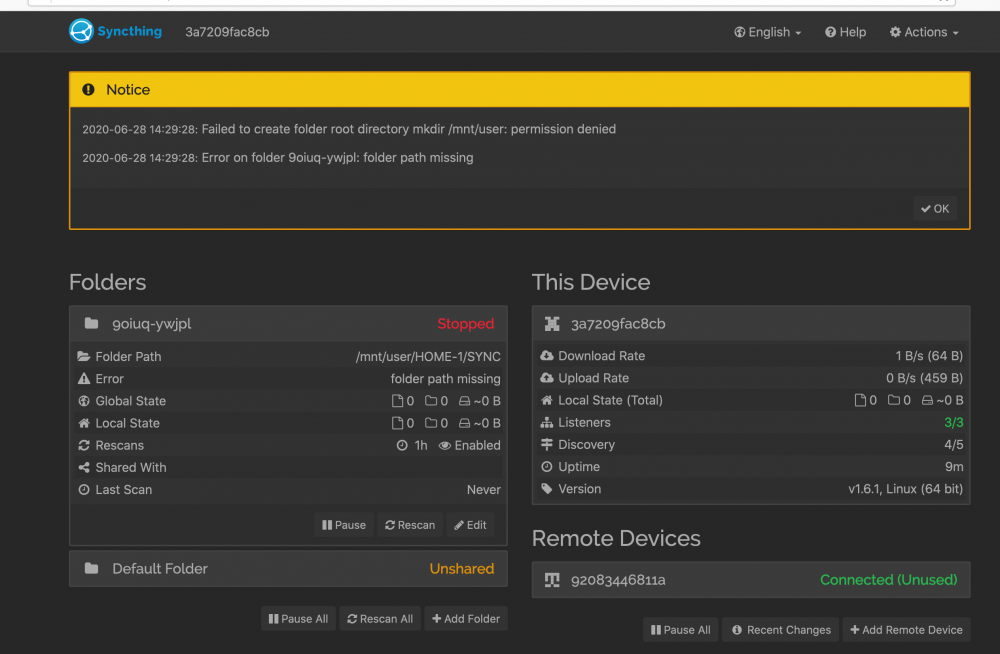The width and height of the screenshot is (1000, 654).
Task: Click Pause All under Remote Devices
Action: tap(680, 630)
